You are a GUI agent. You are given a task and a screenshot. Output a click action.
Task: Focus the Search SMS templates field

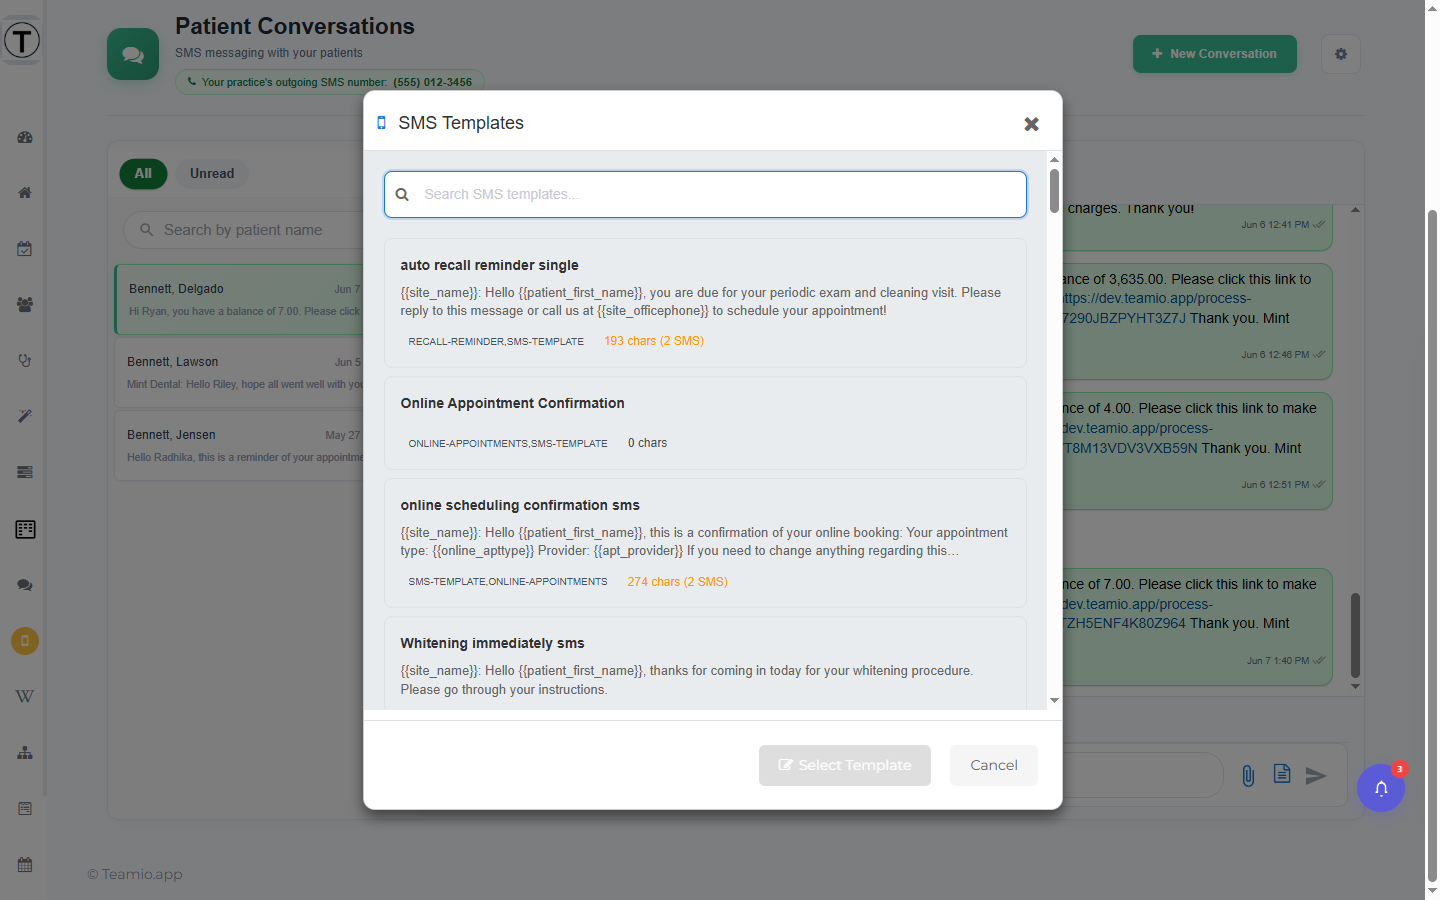click(x=705, y=194)
